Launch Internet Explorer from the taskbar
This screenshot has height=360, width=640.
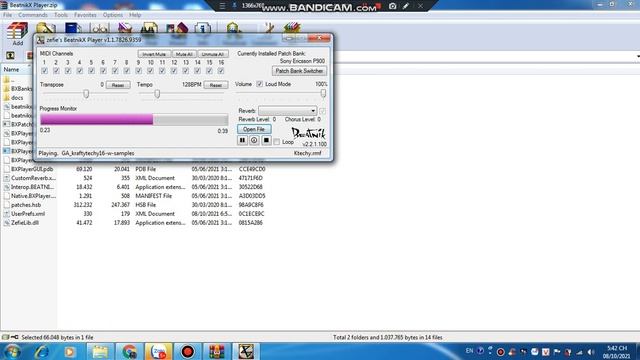pos(41,351)
